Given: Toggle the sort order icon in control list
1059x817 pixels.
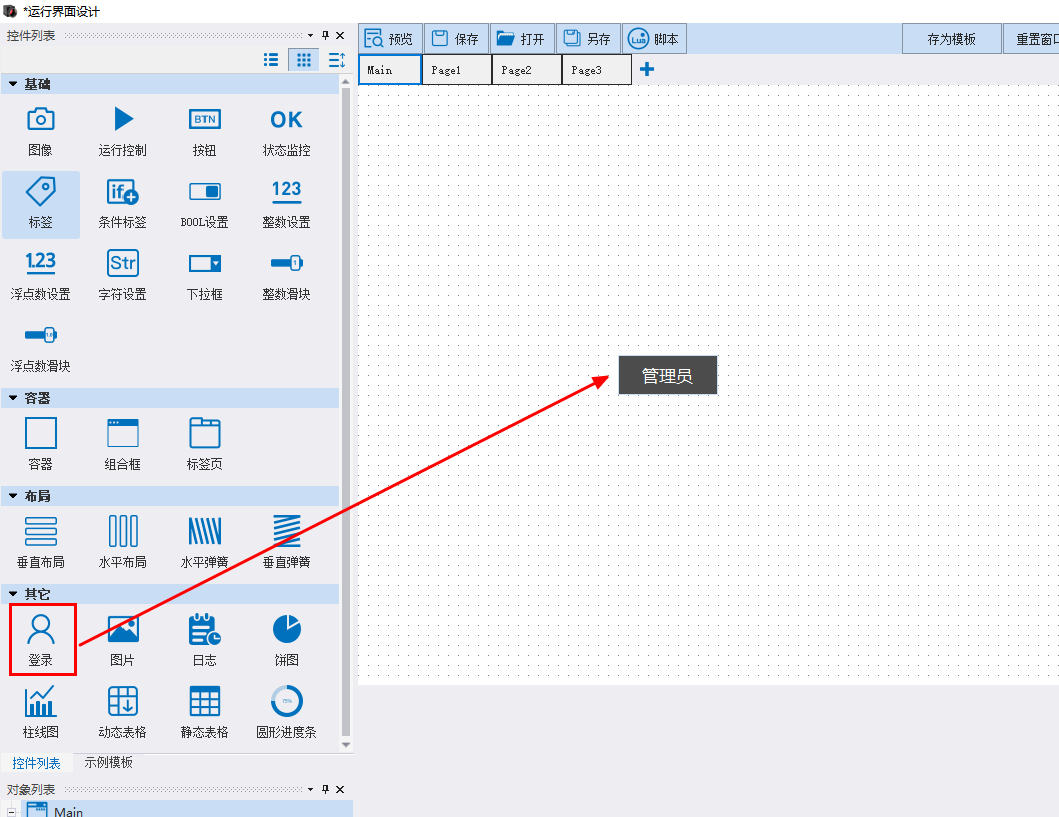Looking at the screenshot, I should click(x=336, y=60).
